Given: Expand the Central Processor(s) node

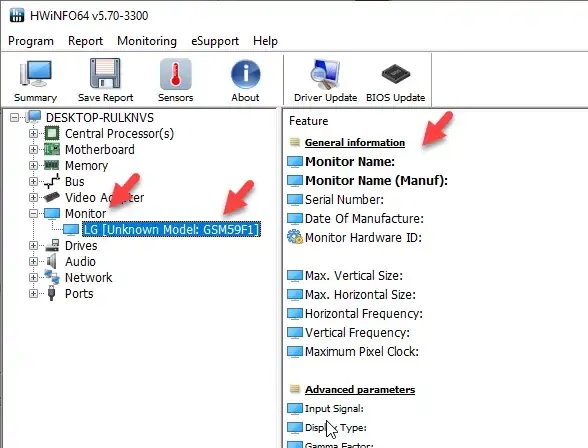Looking at the screenshot, I should (33, 133).
